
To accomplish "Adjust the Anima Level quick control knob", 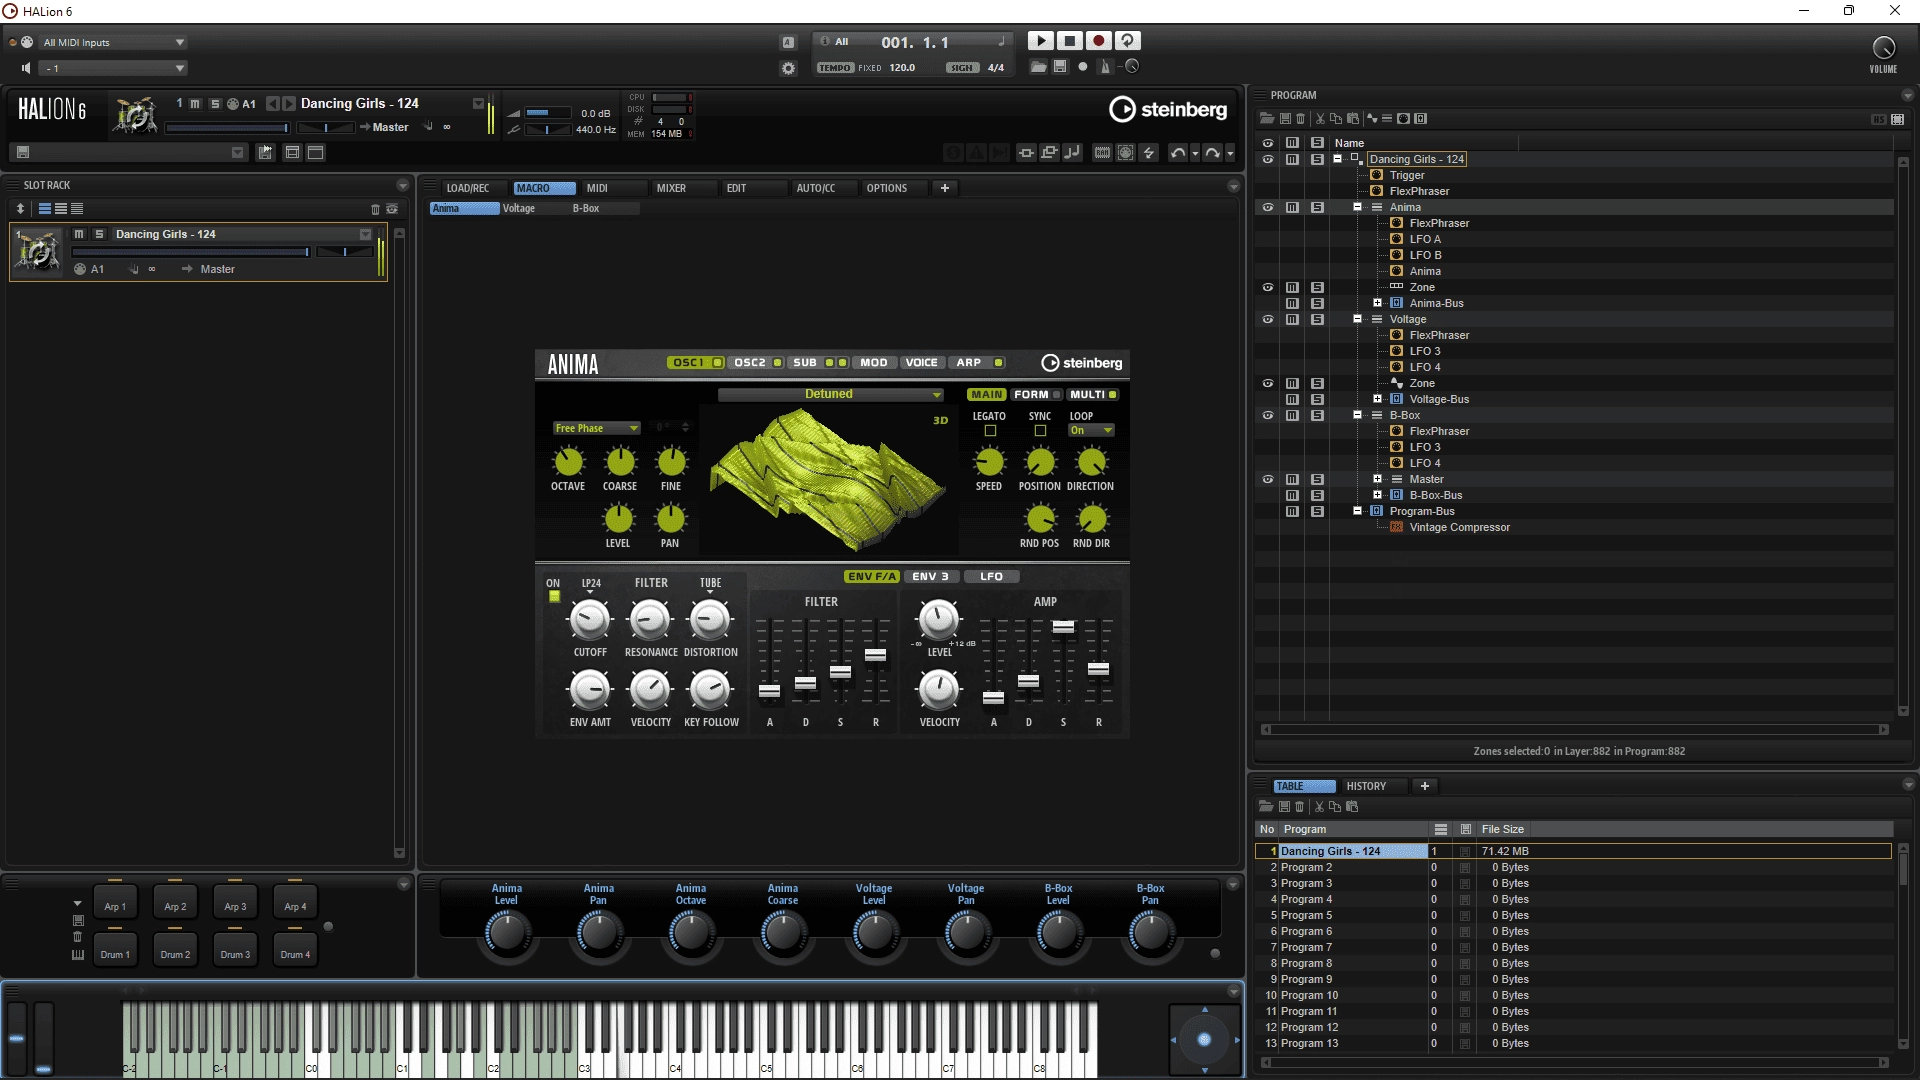I will click(507, 933).
